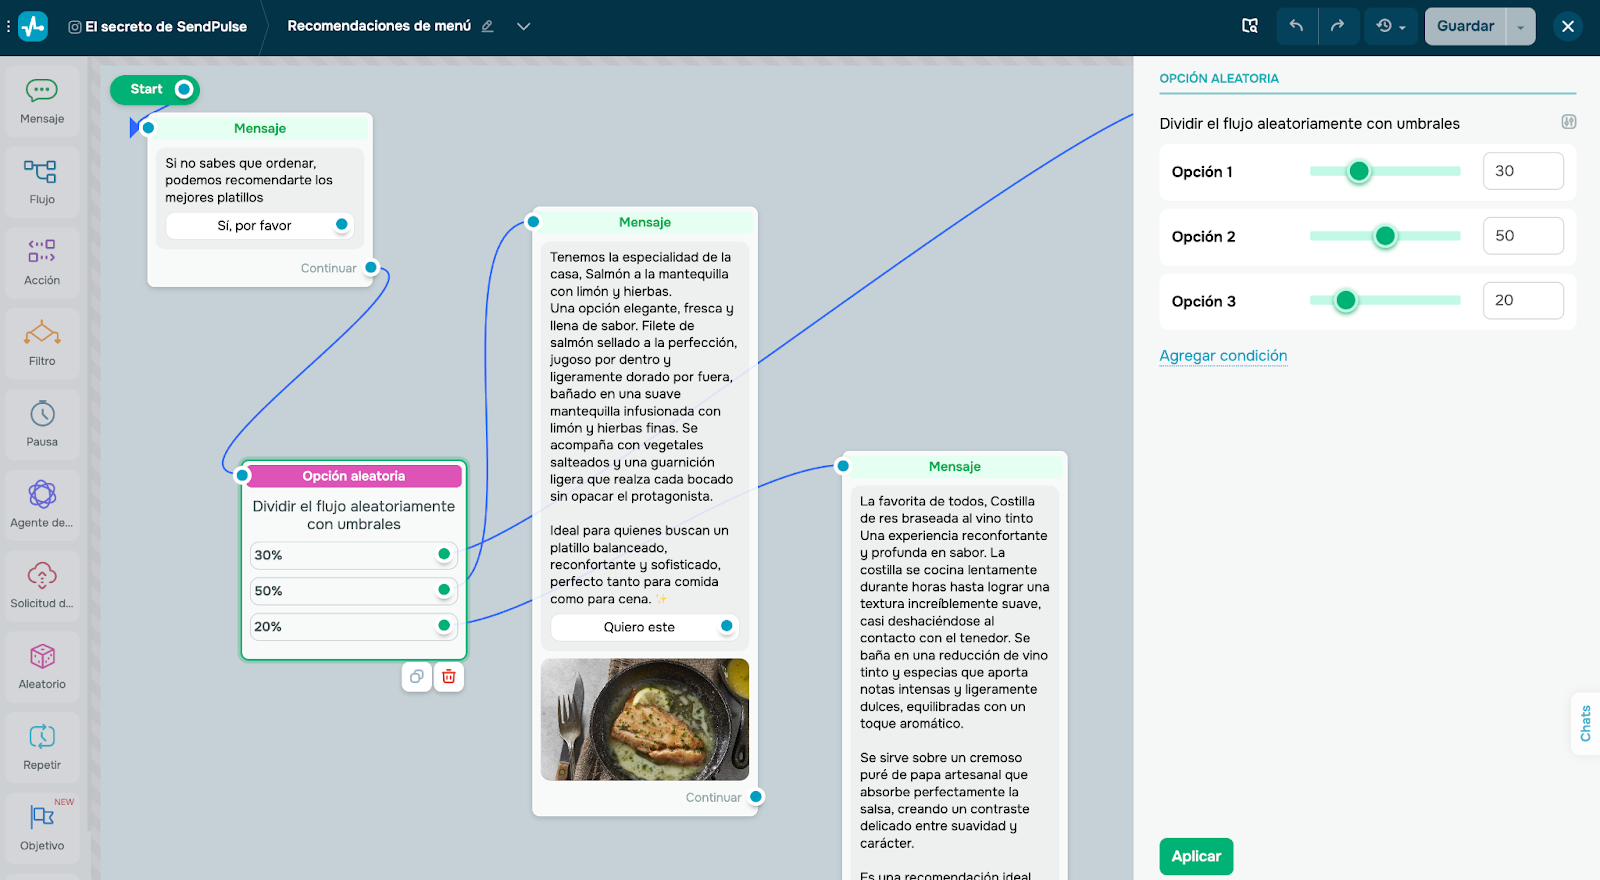Click the Aplicar button
Image resolution: width=1600 pixels, height=880 pixels.
(1196, 857)
